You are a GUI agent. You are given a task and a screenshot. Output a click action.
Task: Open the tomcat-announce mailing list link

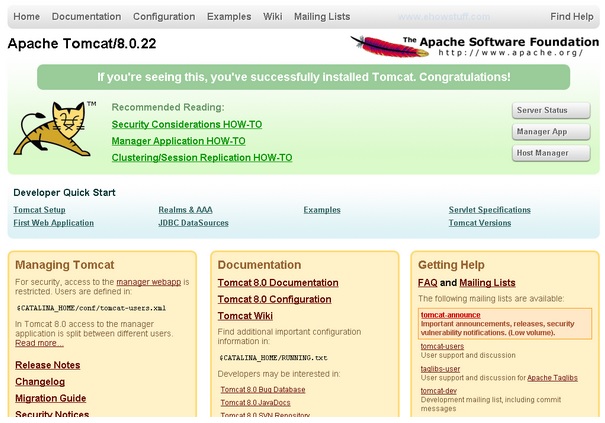(x=450, y=315)
